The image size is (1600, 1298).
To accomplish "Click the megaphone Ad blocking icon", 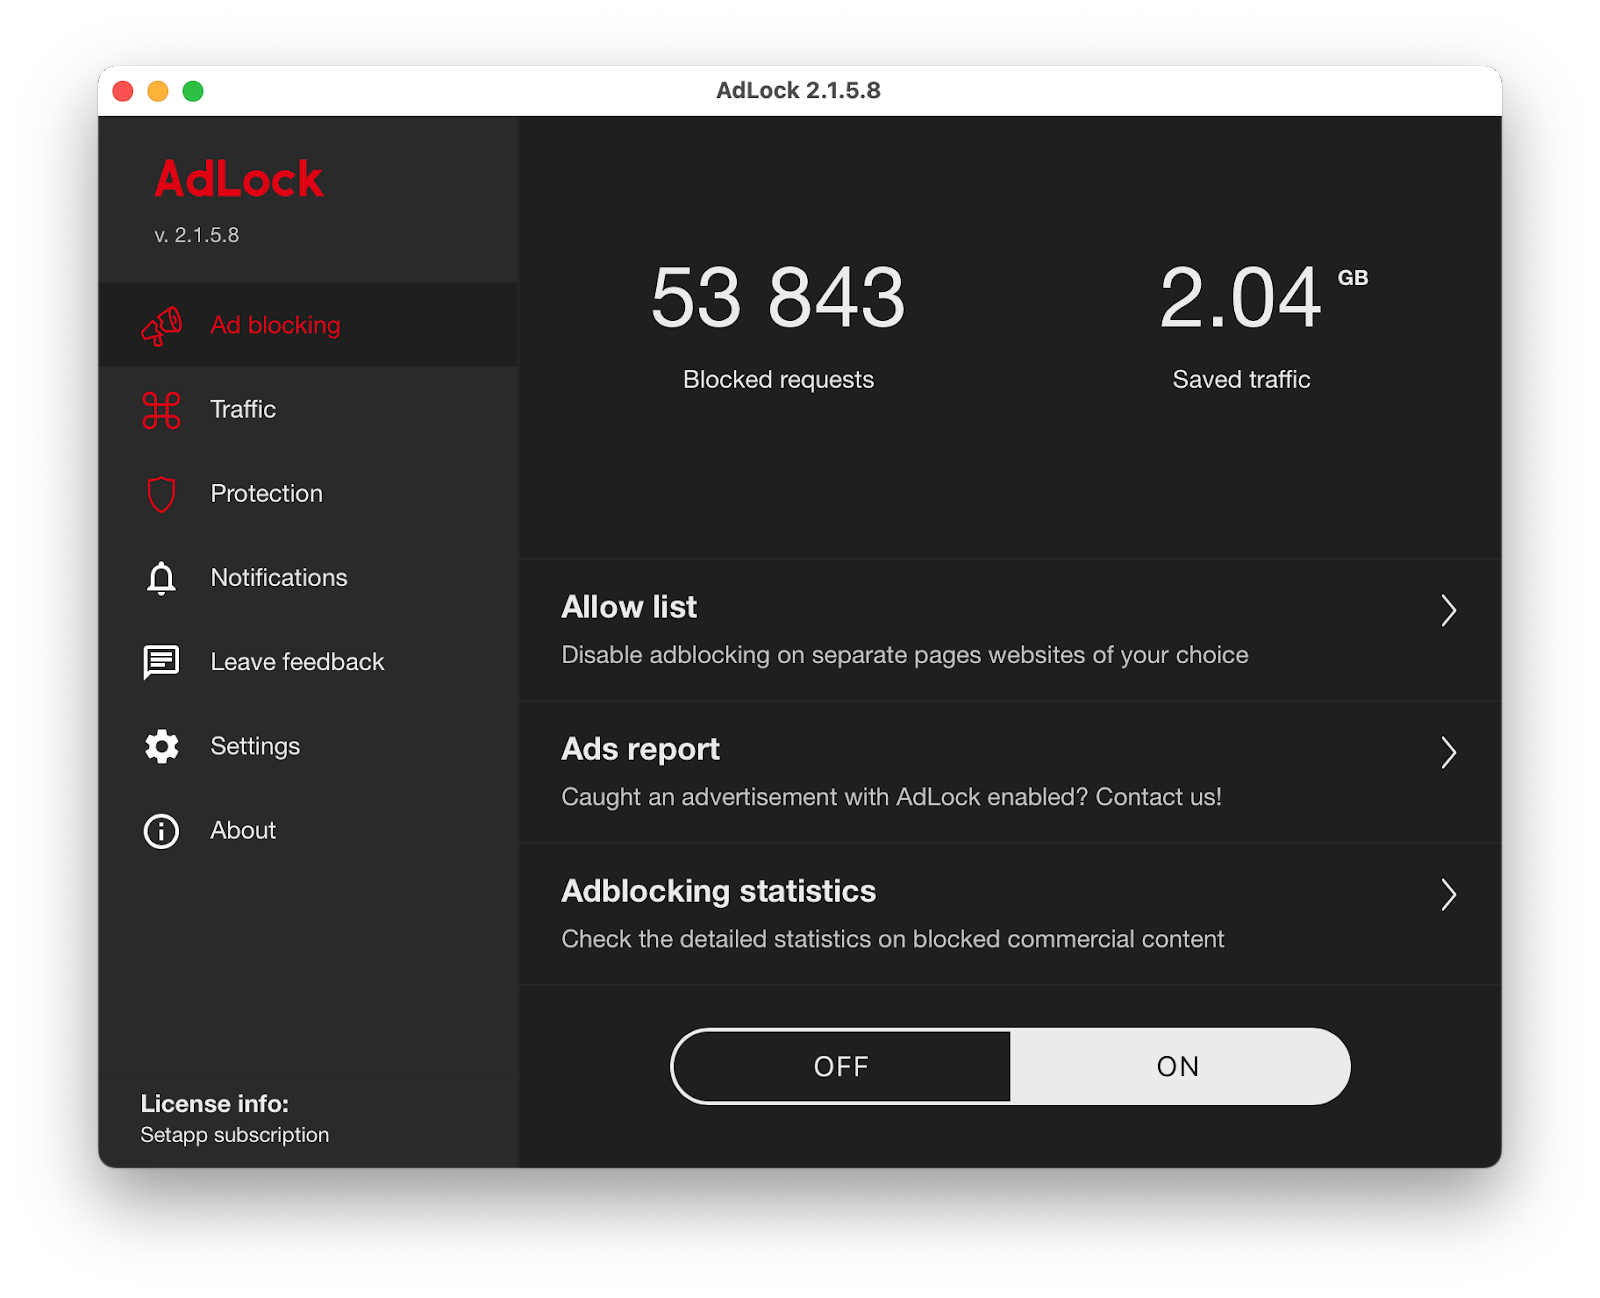I will pyautogui.click(x=161, y=326).
